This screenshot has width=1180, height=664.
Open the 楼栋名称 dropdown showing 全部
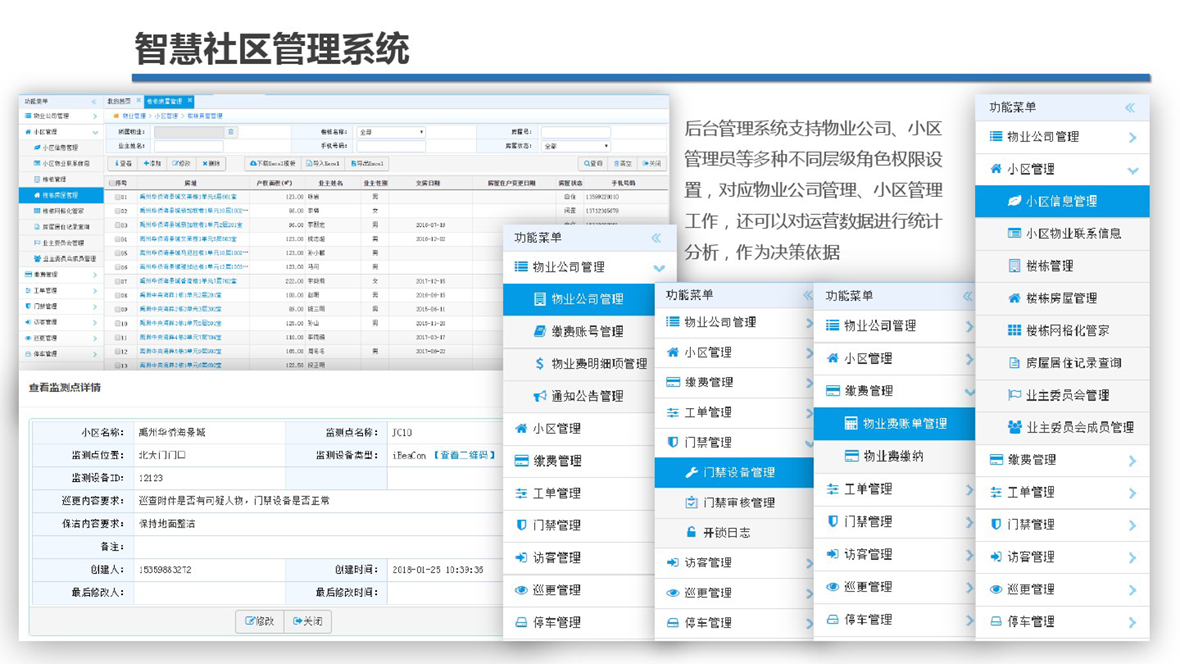coord(391,132)
